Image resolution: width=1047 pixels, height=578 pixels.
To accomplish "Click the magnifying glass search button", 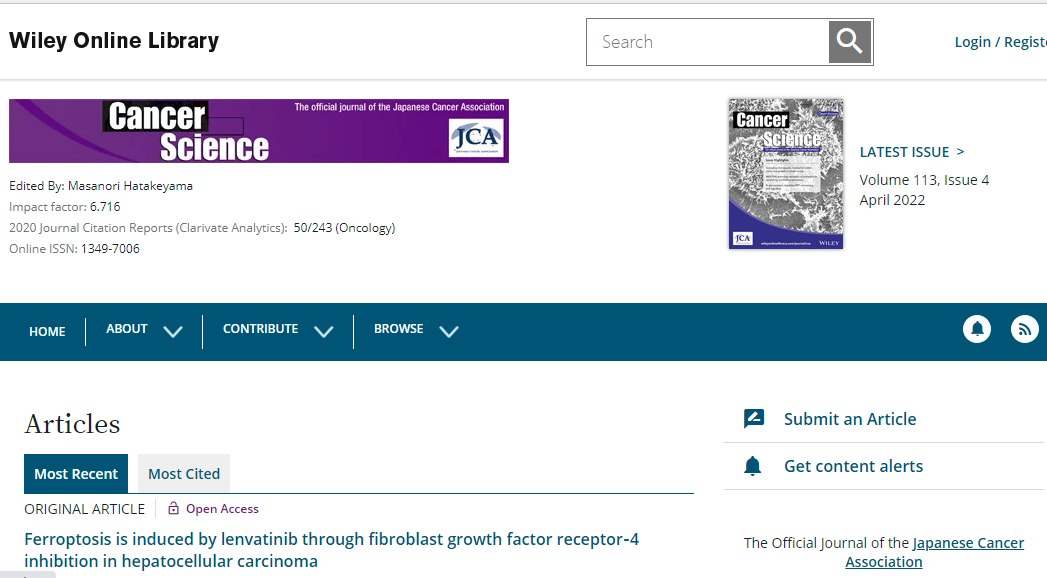I will click(850, 42).
